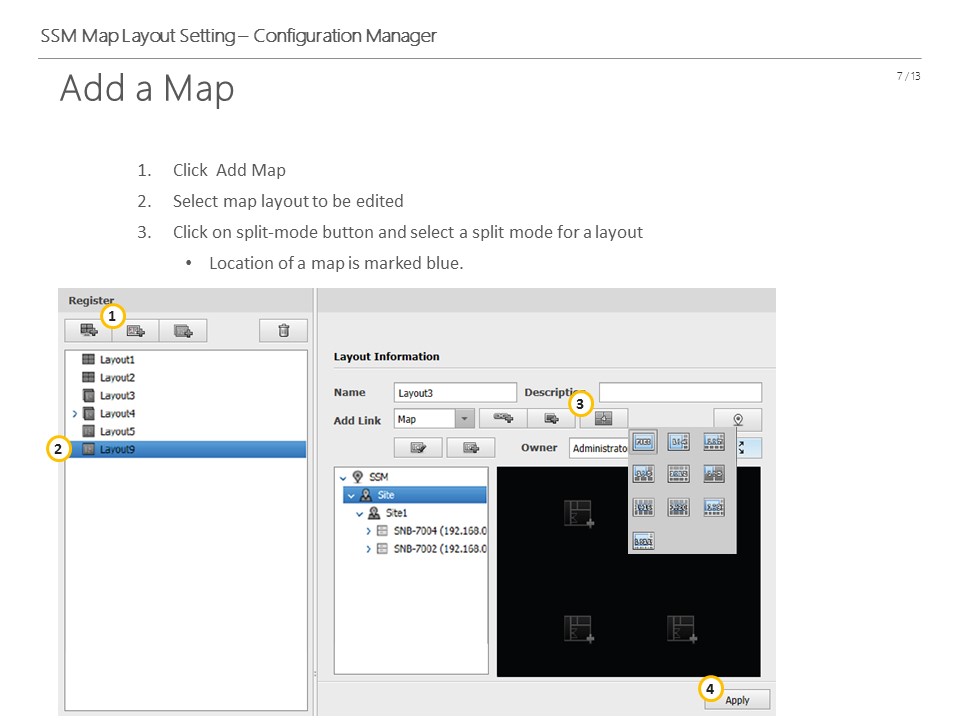960x720 pixels.
Task: Open the split-mode button
Action: tap(604, 418)
